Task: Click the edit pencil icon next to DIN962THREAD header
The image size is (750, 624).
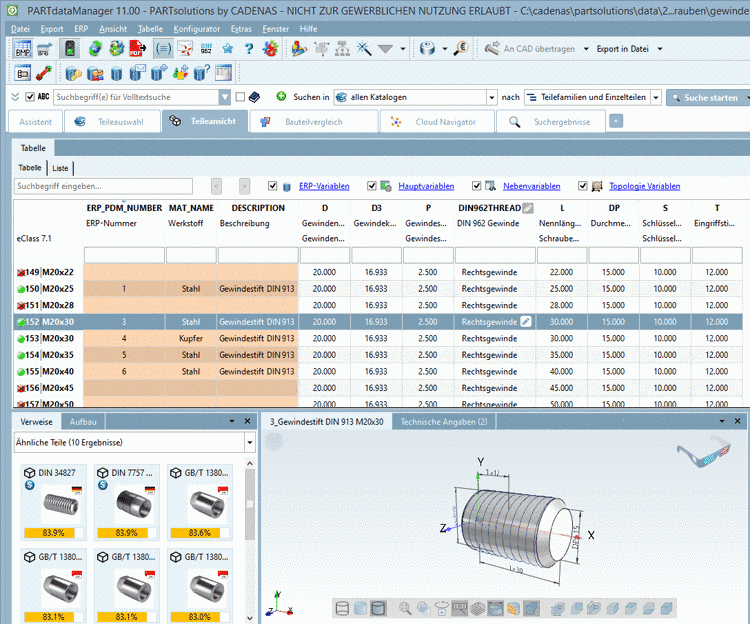Action: (x=528, y=208)
